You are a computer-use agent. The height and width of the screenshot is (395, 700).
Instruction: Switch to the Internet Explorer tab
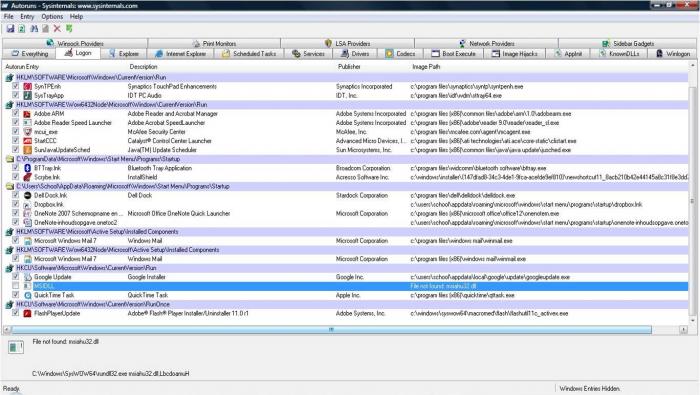click(181, 54)
